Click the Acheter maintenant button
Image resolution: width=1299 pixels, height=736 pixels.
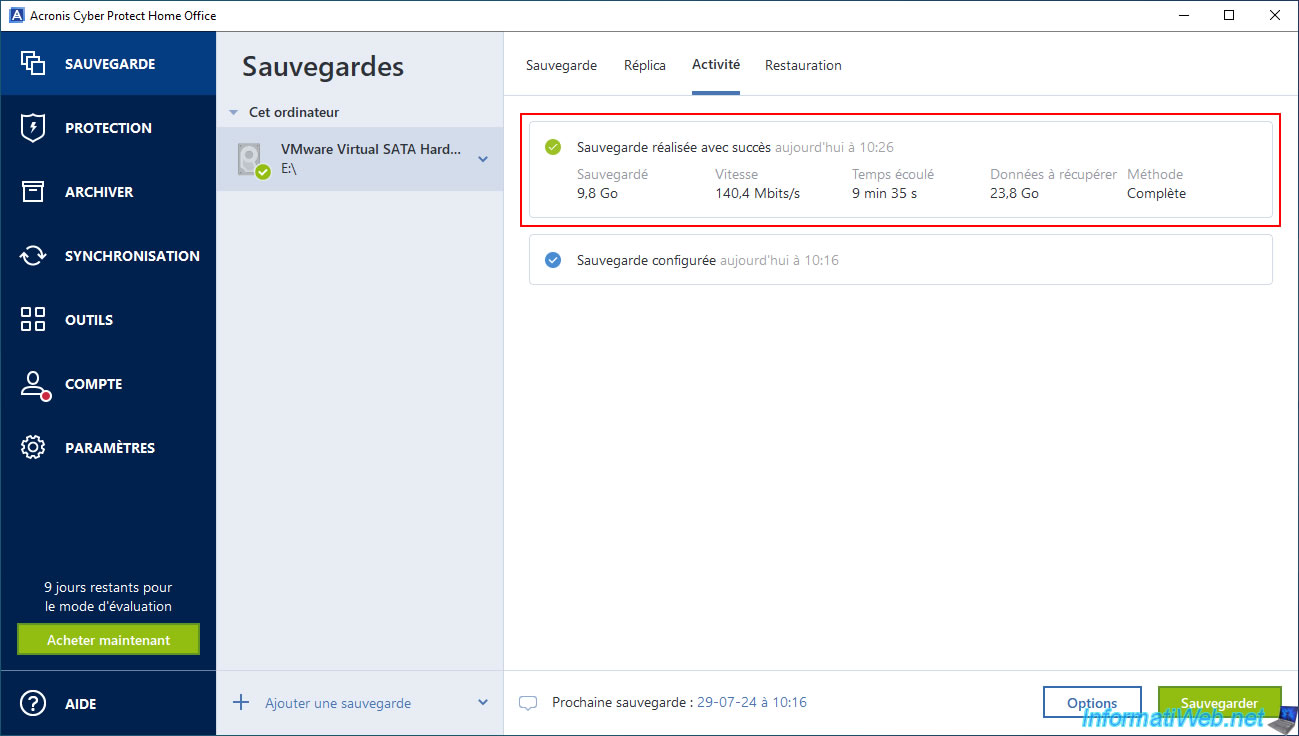(x=108, y=640)
